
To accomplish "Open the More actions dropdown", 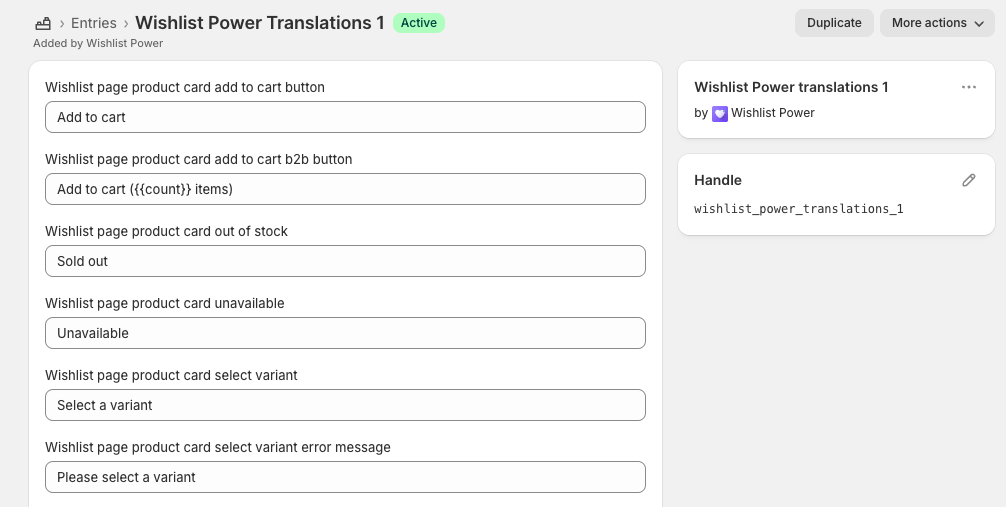I will (x=937, y=23).
